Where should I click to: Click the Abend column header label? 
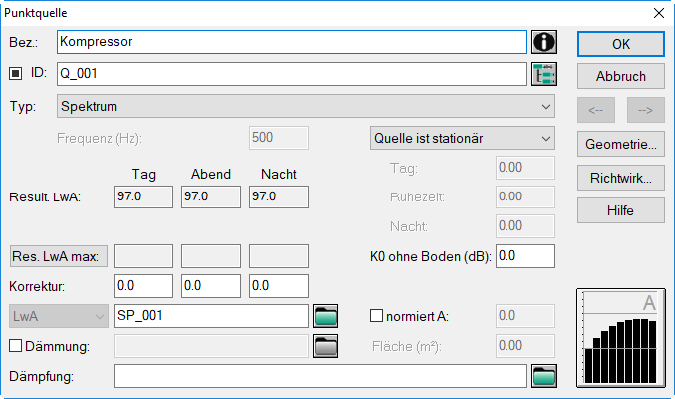(x=211, y=174)
